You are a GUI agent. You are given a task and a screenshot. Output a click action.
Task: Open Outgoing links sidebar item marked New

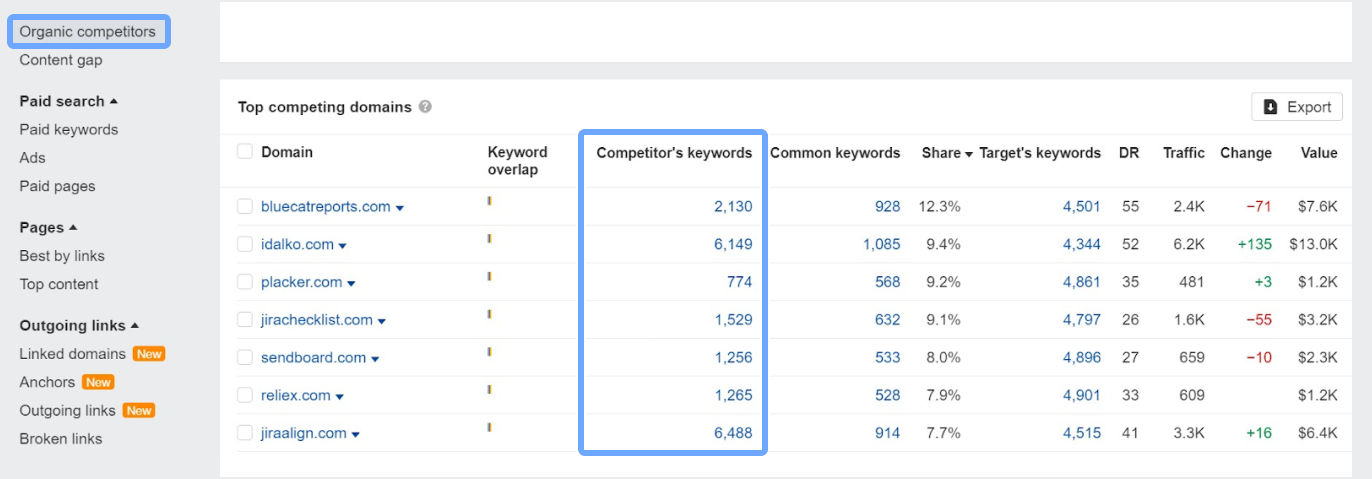click(x=67, y=410)
